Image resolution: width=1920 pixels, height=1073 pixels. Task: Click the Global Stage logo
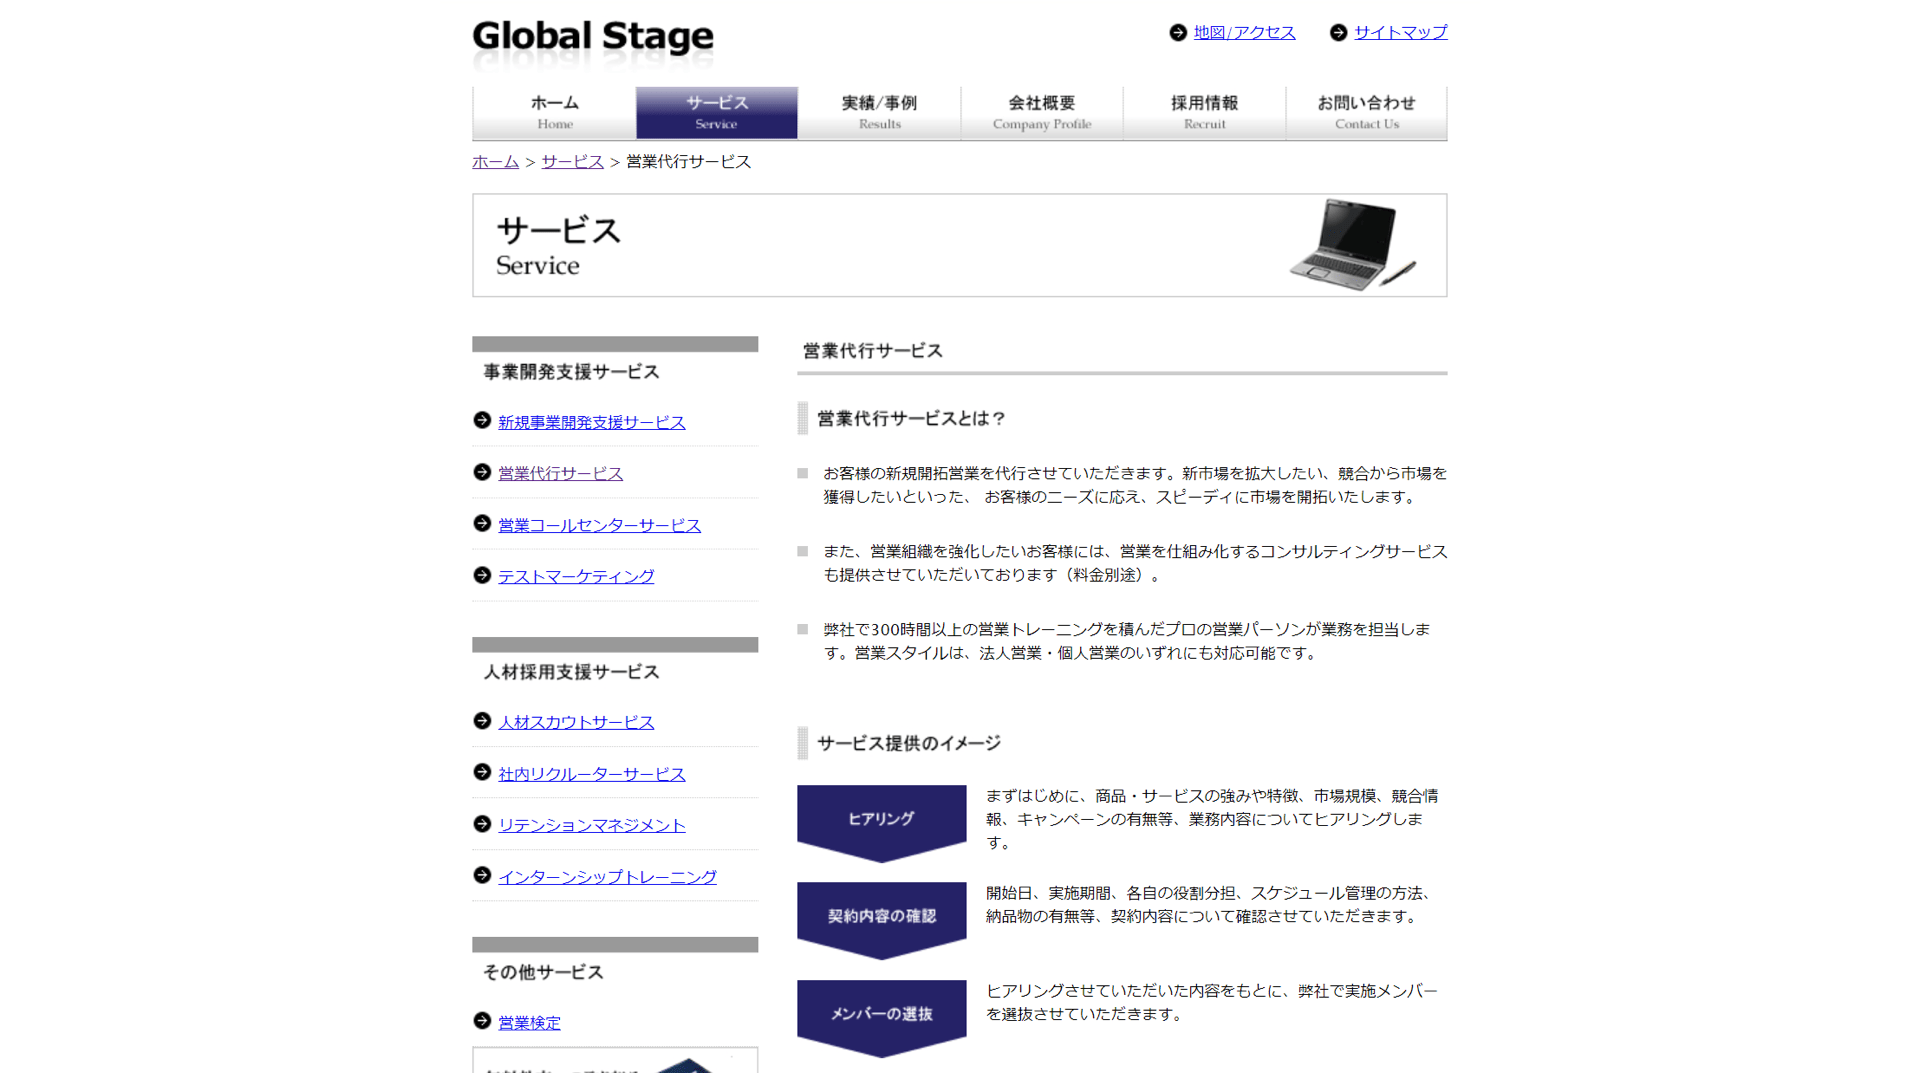(x=593, y=42)
